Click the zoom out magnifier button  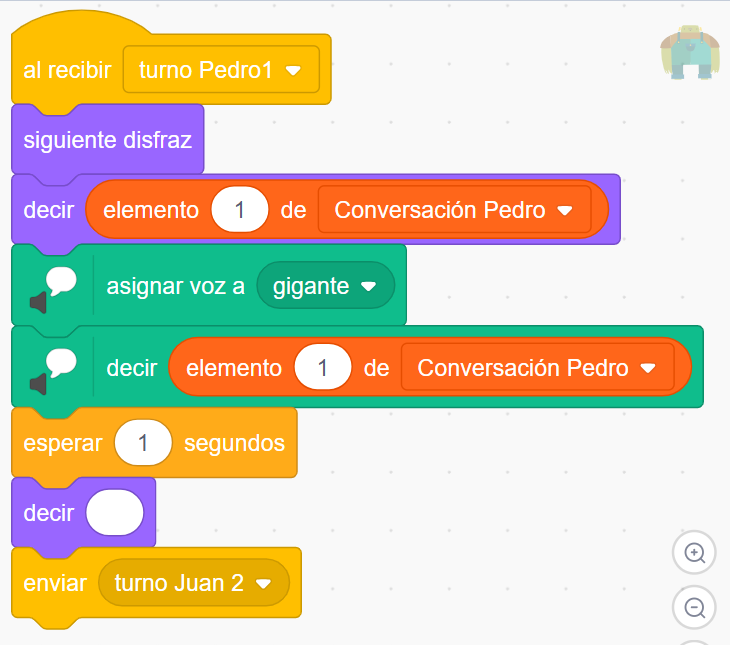coord(694,607)
